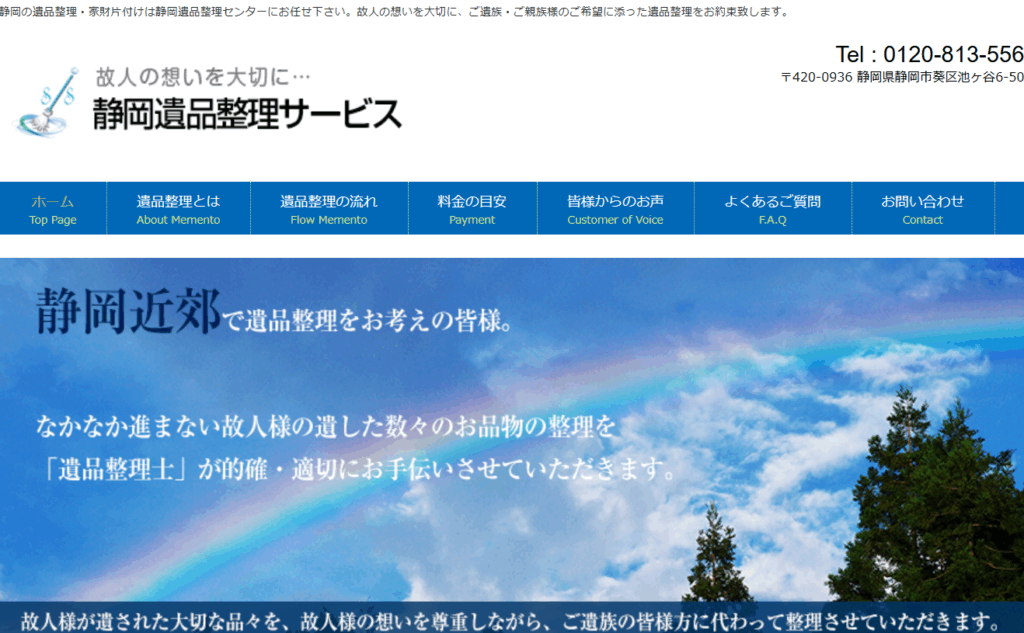The image size is (1024, 633).
Task: Click the mop logo icon
Action: pos(47,101)
